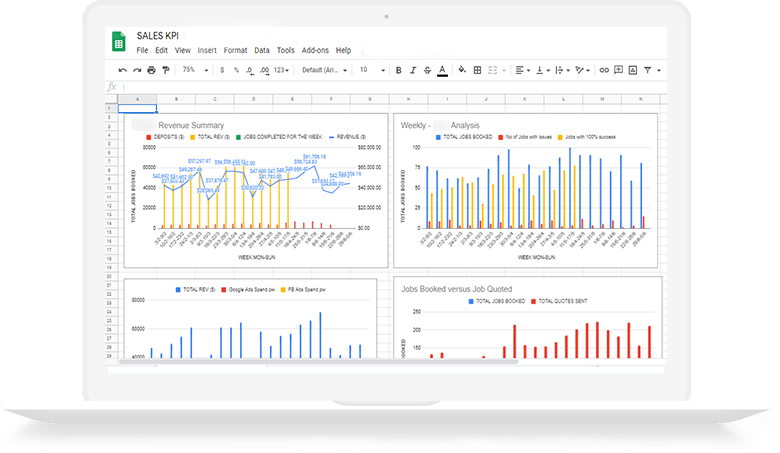Click the Filter funnel icon

648,71
